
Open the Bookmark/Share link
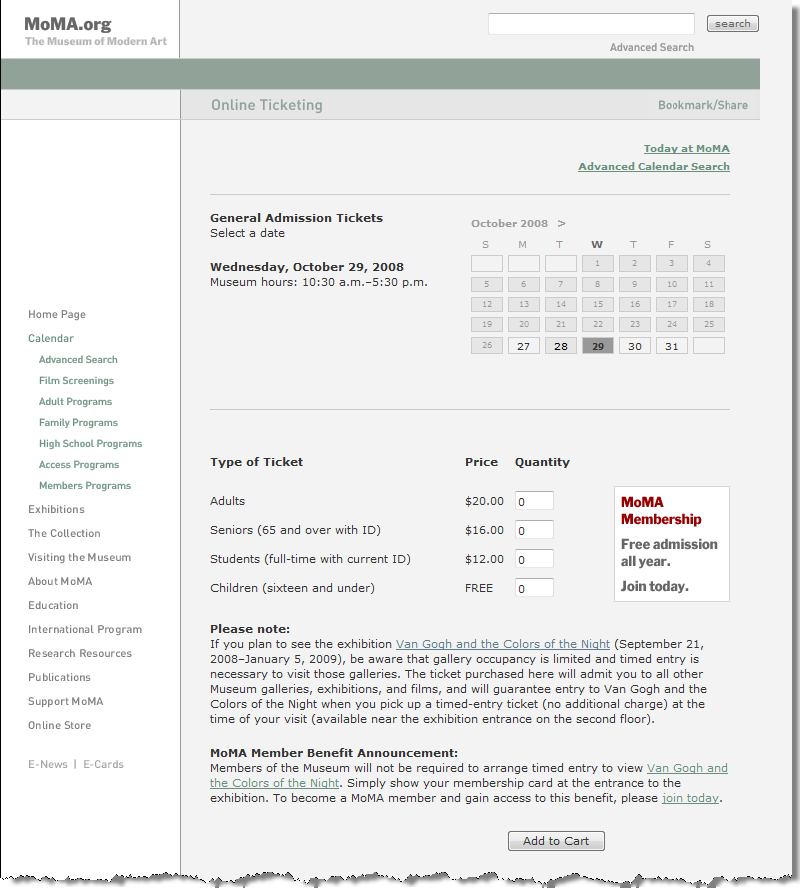click(x=703, y=105)
